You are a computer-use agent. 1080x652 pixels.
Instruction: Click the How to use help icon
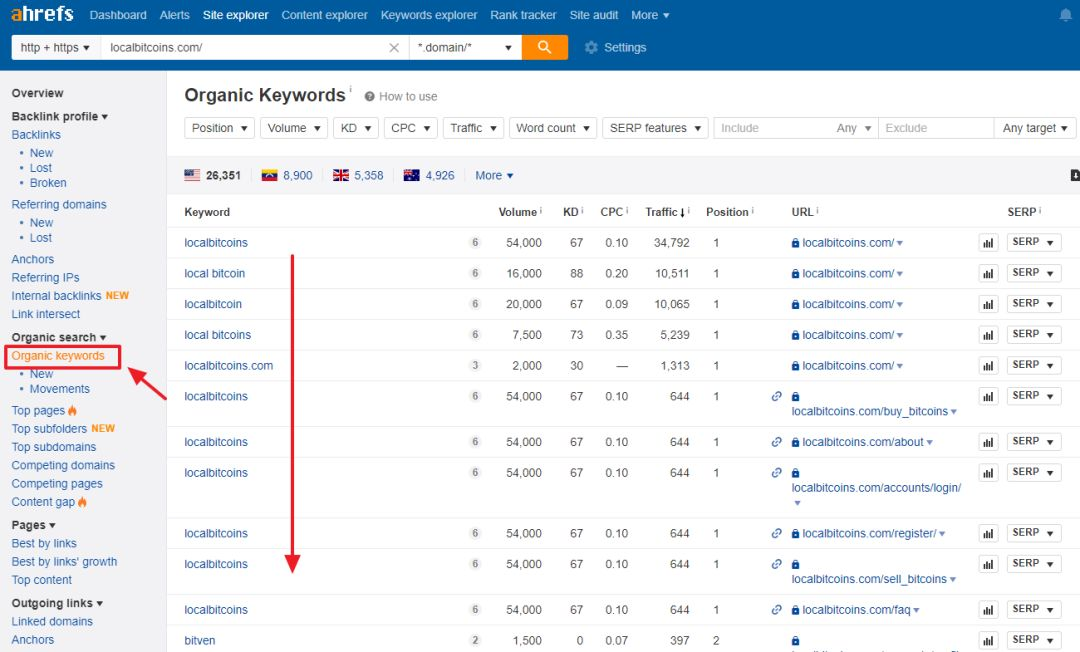(369, 96)
